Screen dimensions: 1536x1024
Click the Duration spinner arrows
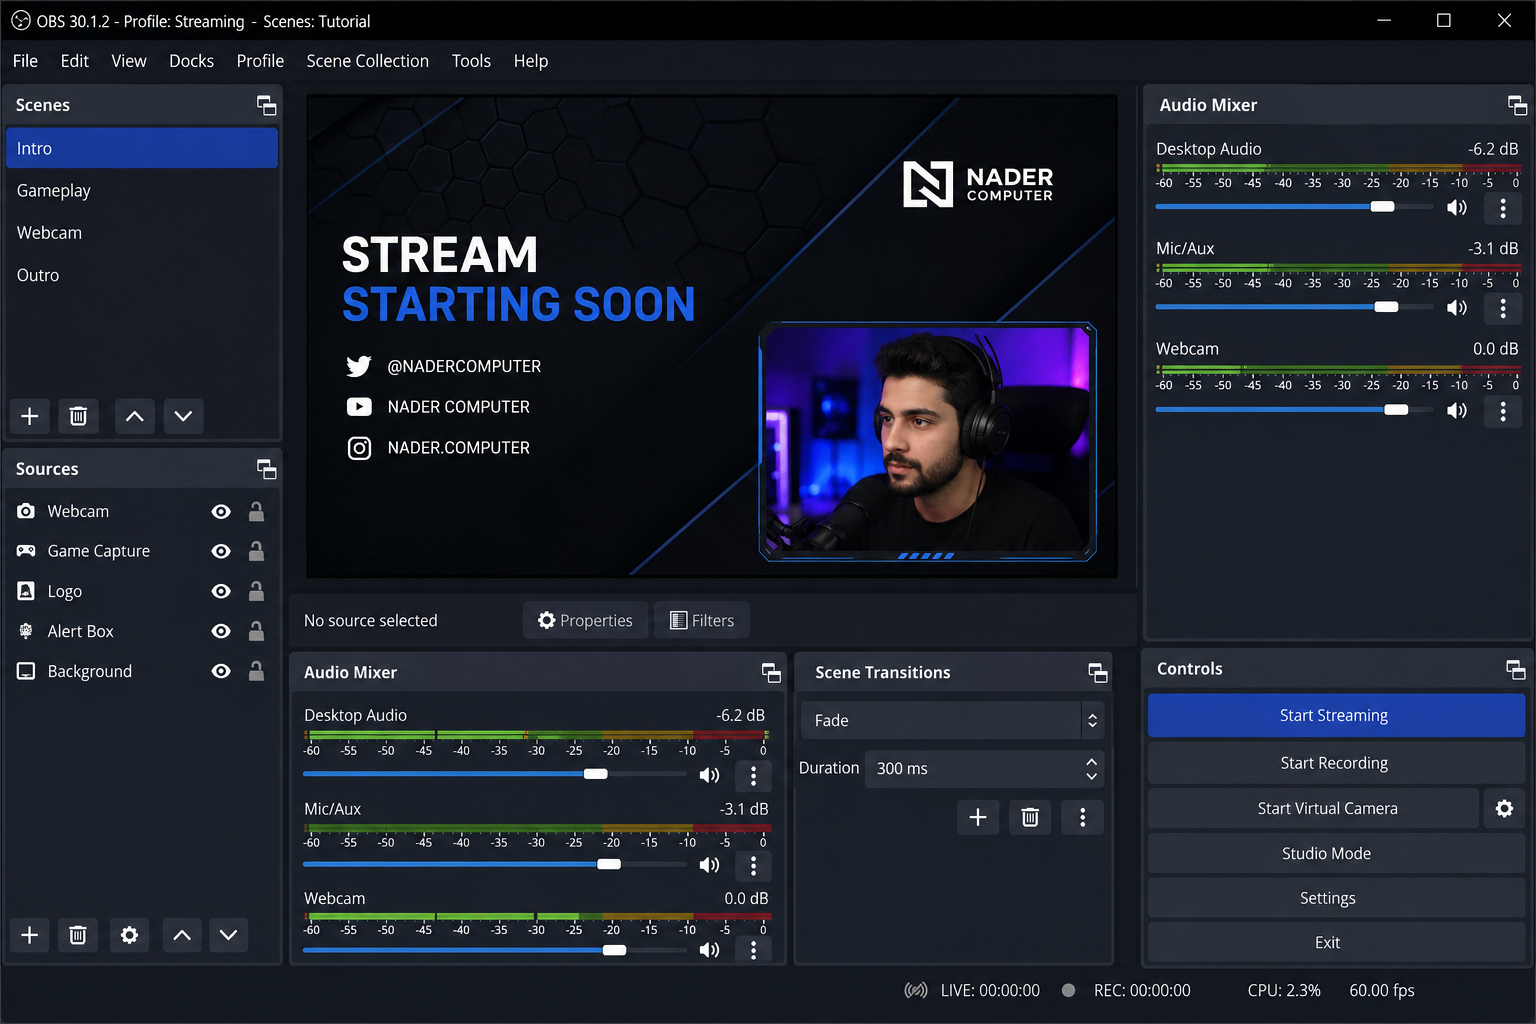(1092, 768)
